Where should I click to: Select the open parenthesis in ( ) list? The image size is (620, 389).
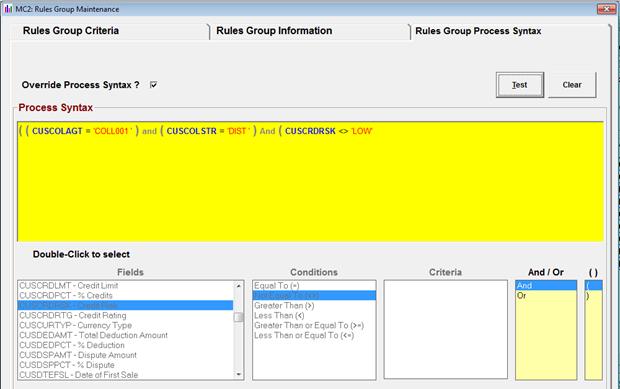(593, 285)
